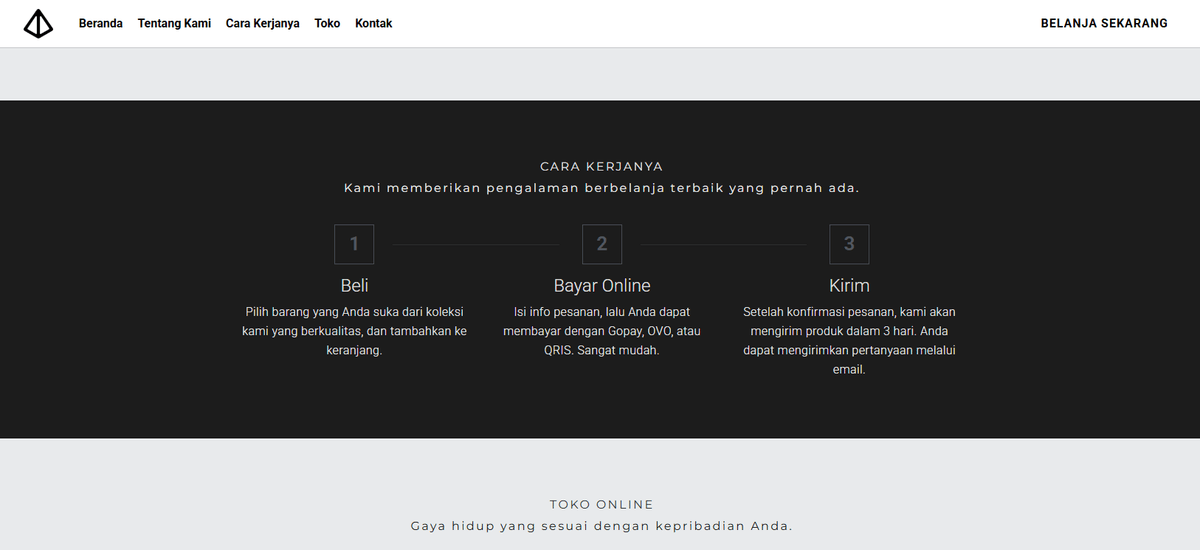This screenshot has height=550, width=1200.
Task: Click the Beli step heading
Action: pyautogui.click(x=354, y=286)
